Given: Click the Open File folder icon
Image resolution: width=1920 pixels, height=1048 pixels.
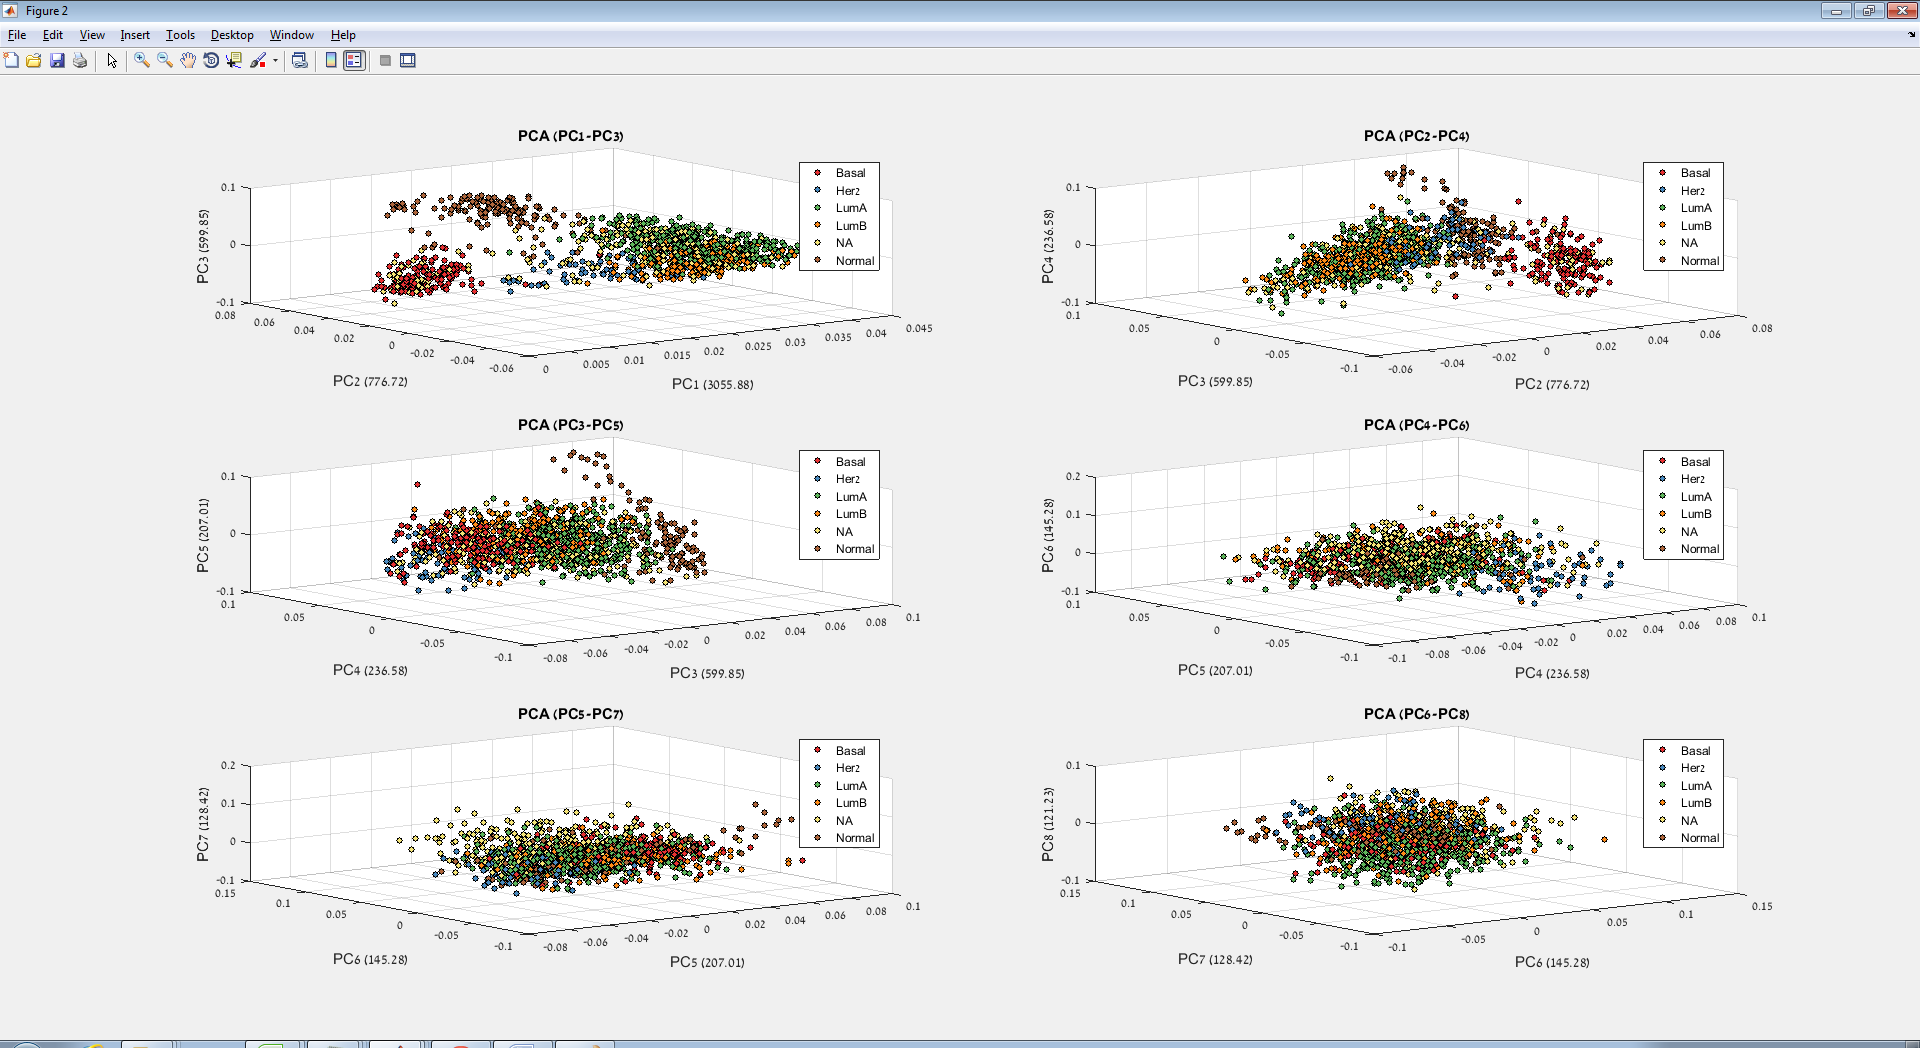Looking at the screenshot, I should [x=34, y=61].
